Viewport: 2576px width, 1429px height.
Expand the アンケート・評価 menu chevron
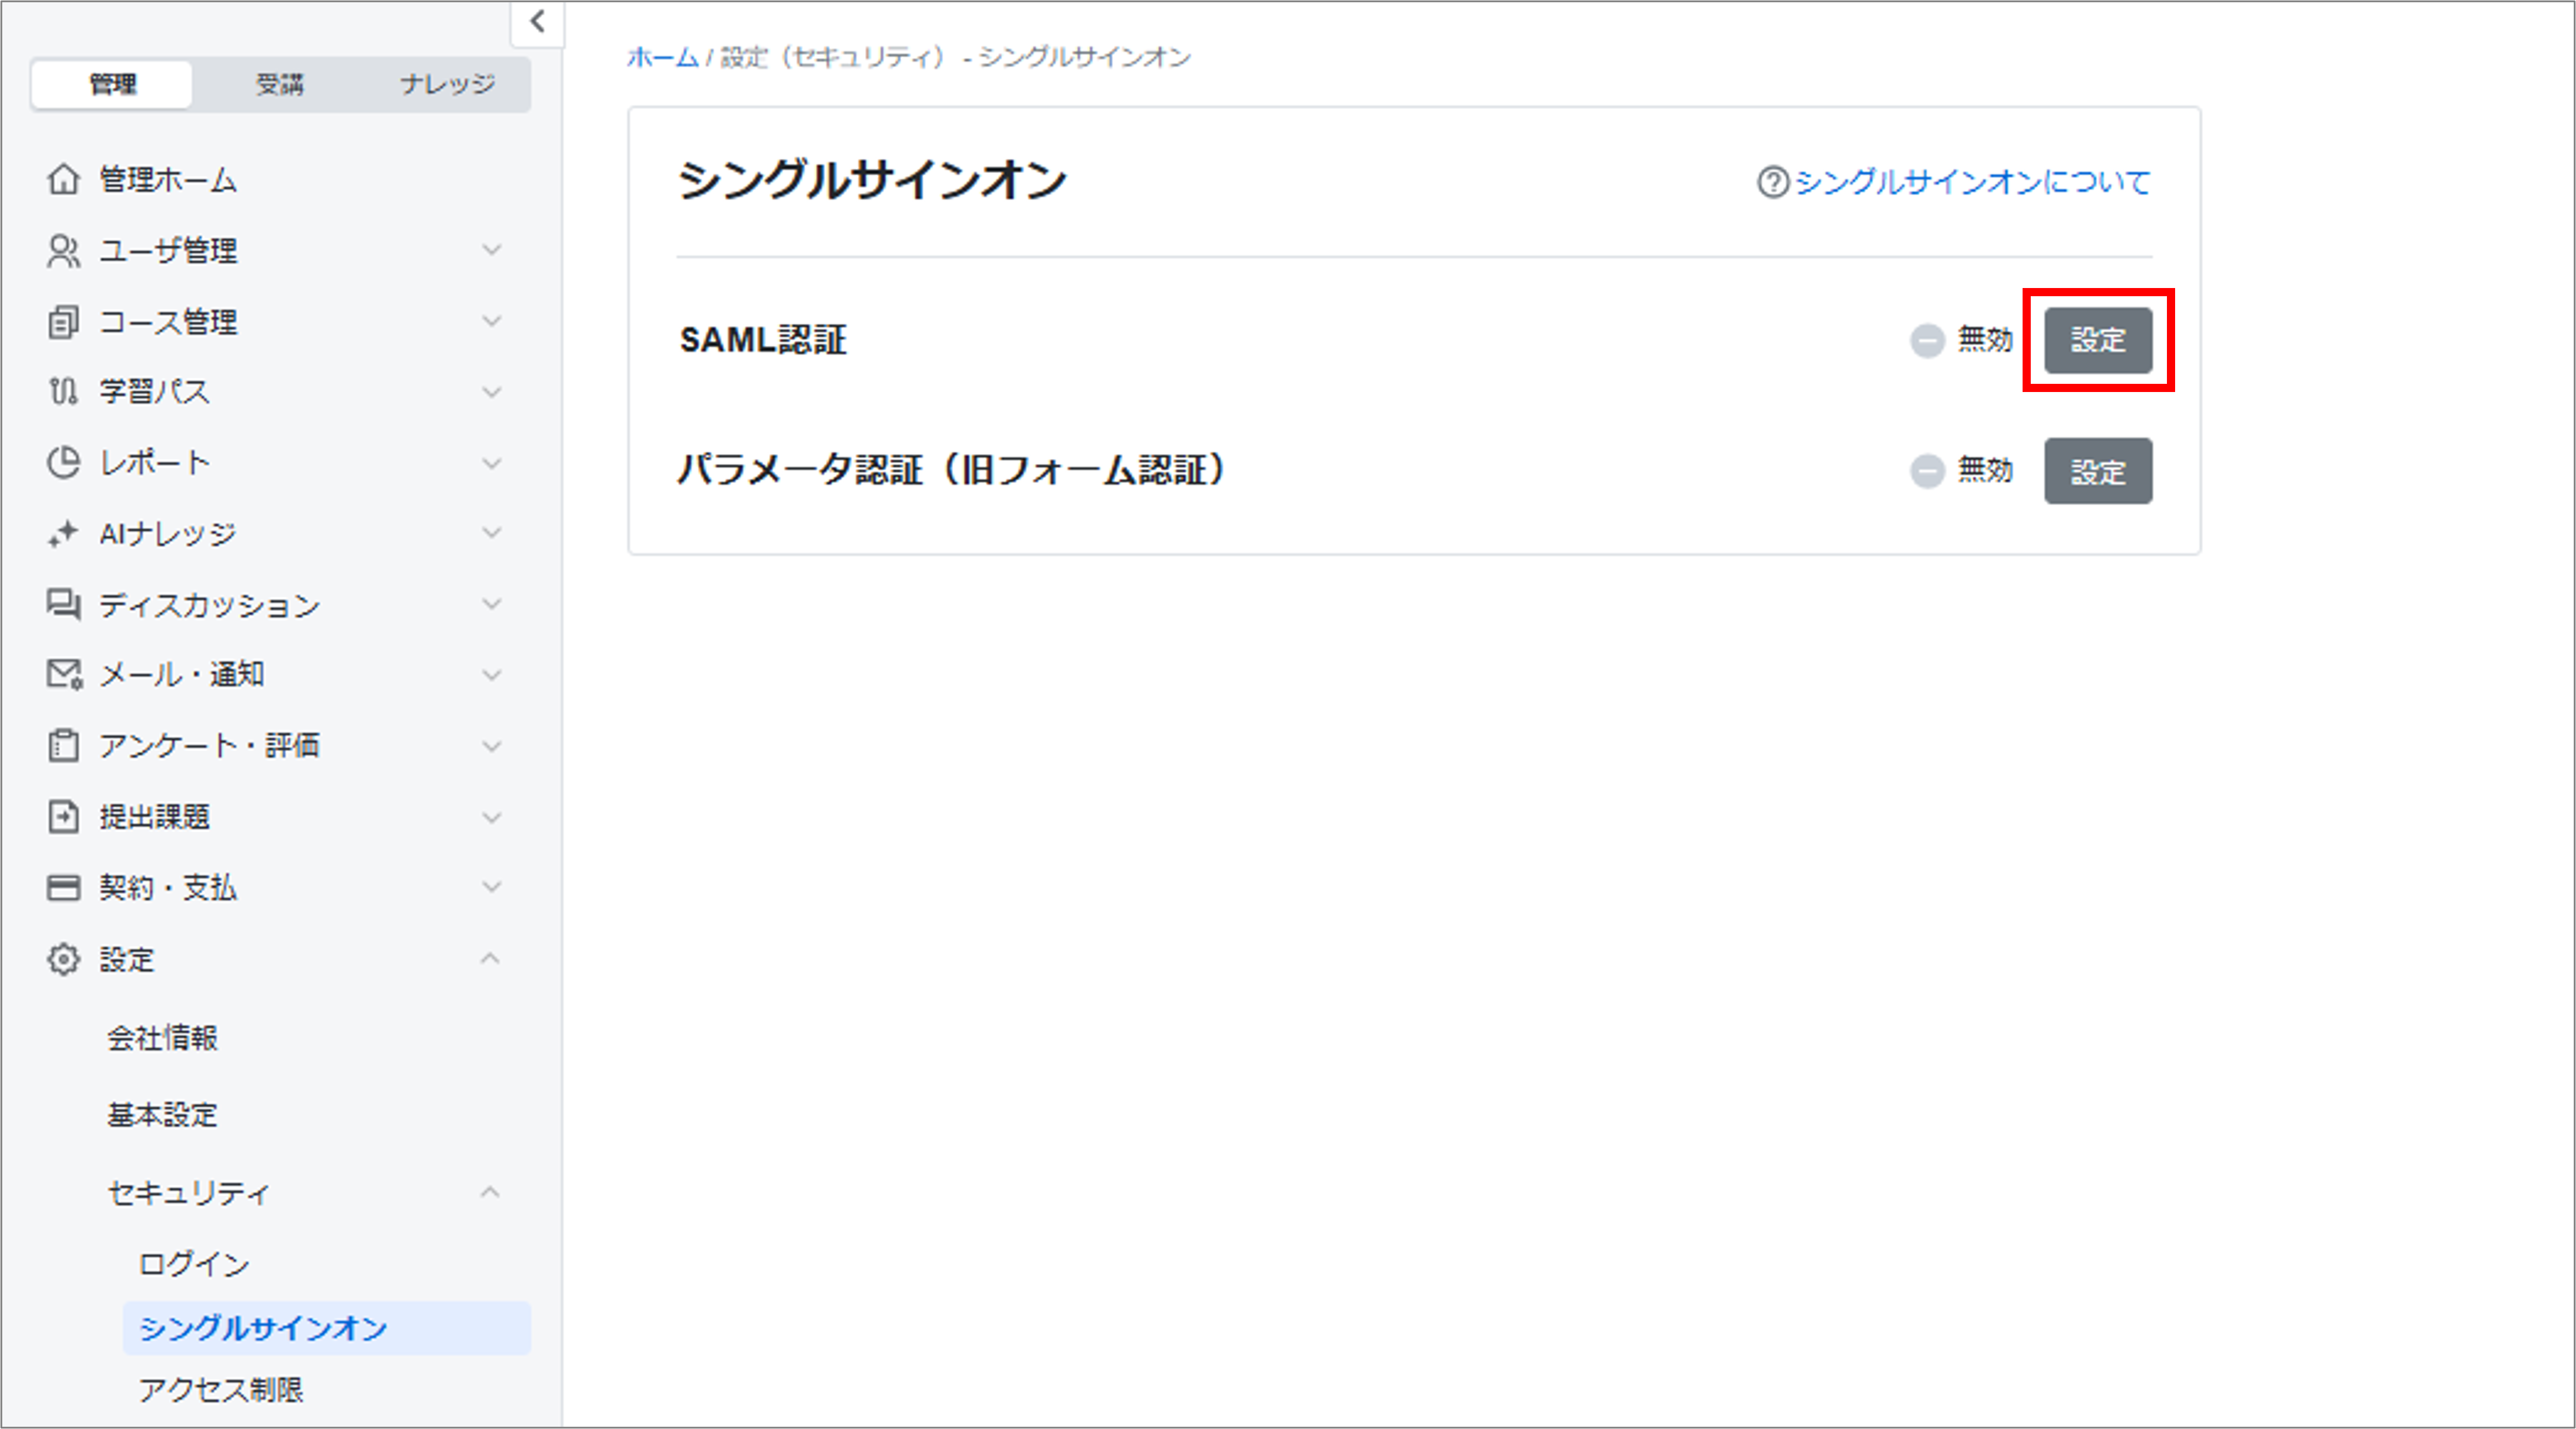point(491,746)
